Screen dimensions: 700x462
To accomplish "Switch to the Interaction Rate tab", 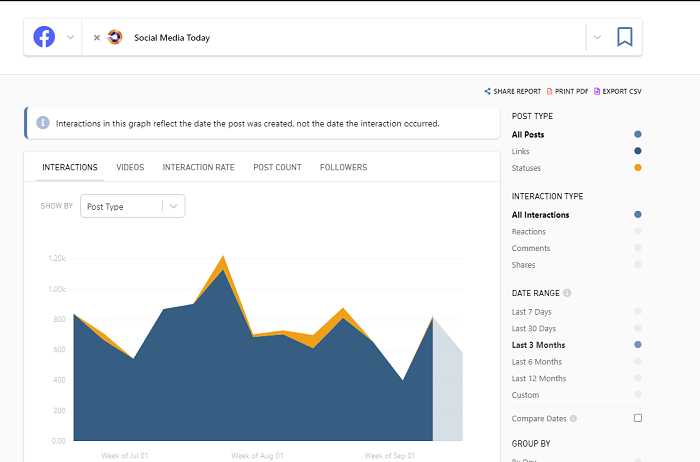I will tap(198, 167).
